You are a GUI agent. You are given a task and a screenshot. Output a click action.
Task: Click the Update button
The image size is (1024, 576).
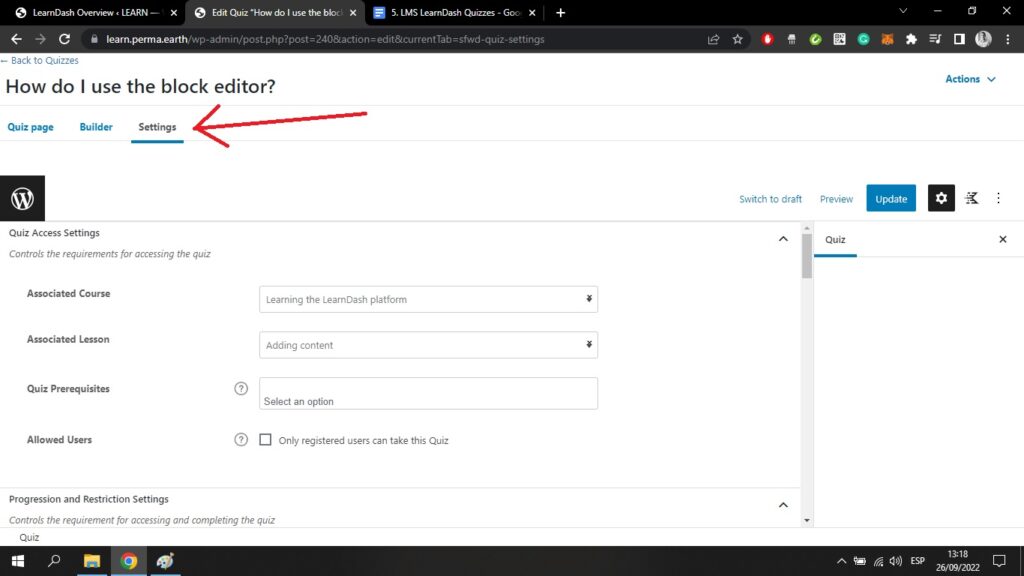(891, 198)
